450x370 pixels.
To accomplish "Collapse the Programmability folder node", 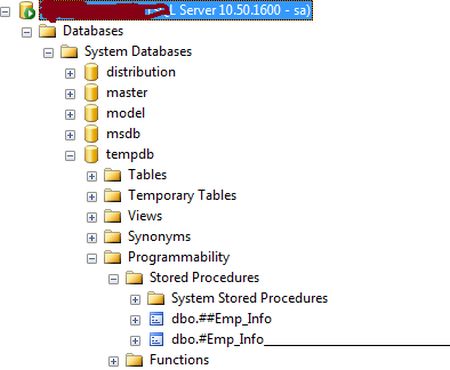I will coord(92,259).
